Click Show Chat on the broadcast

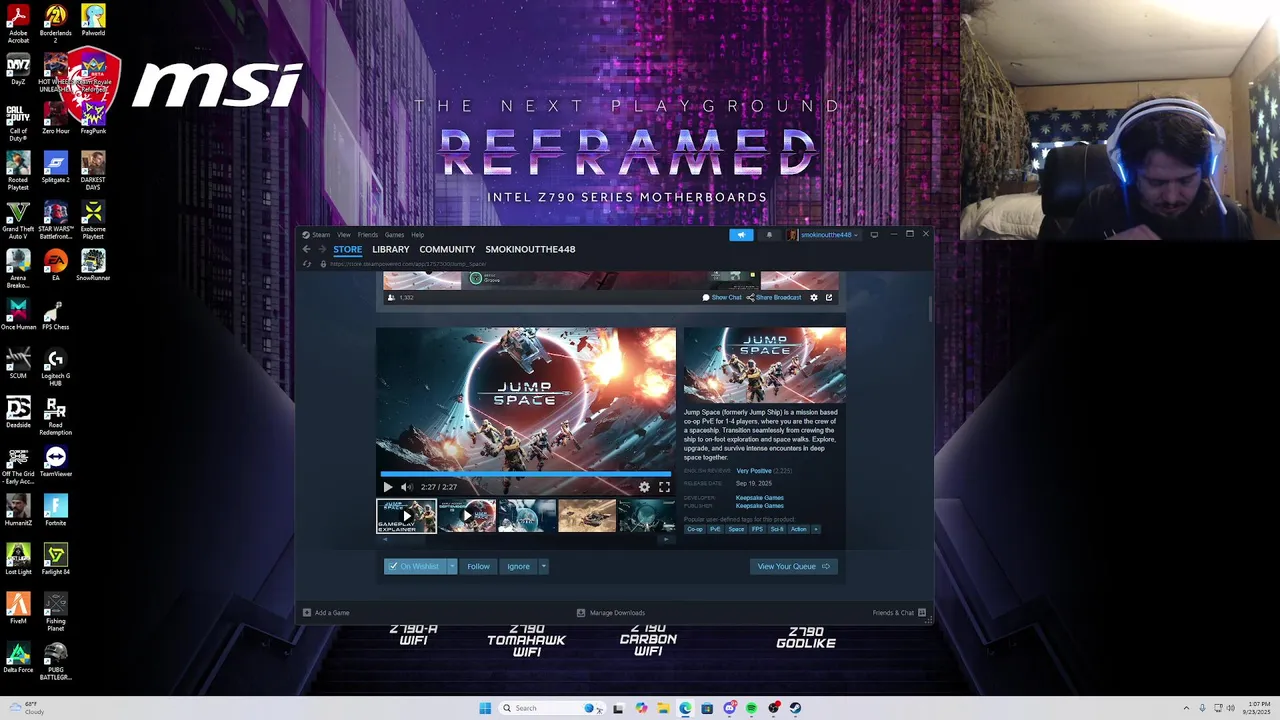point(722,297)
